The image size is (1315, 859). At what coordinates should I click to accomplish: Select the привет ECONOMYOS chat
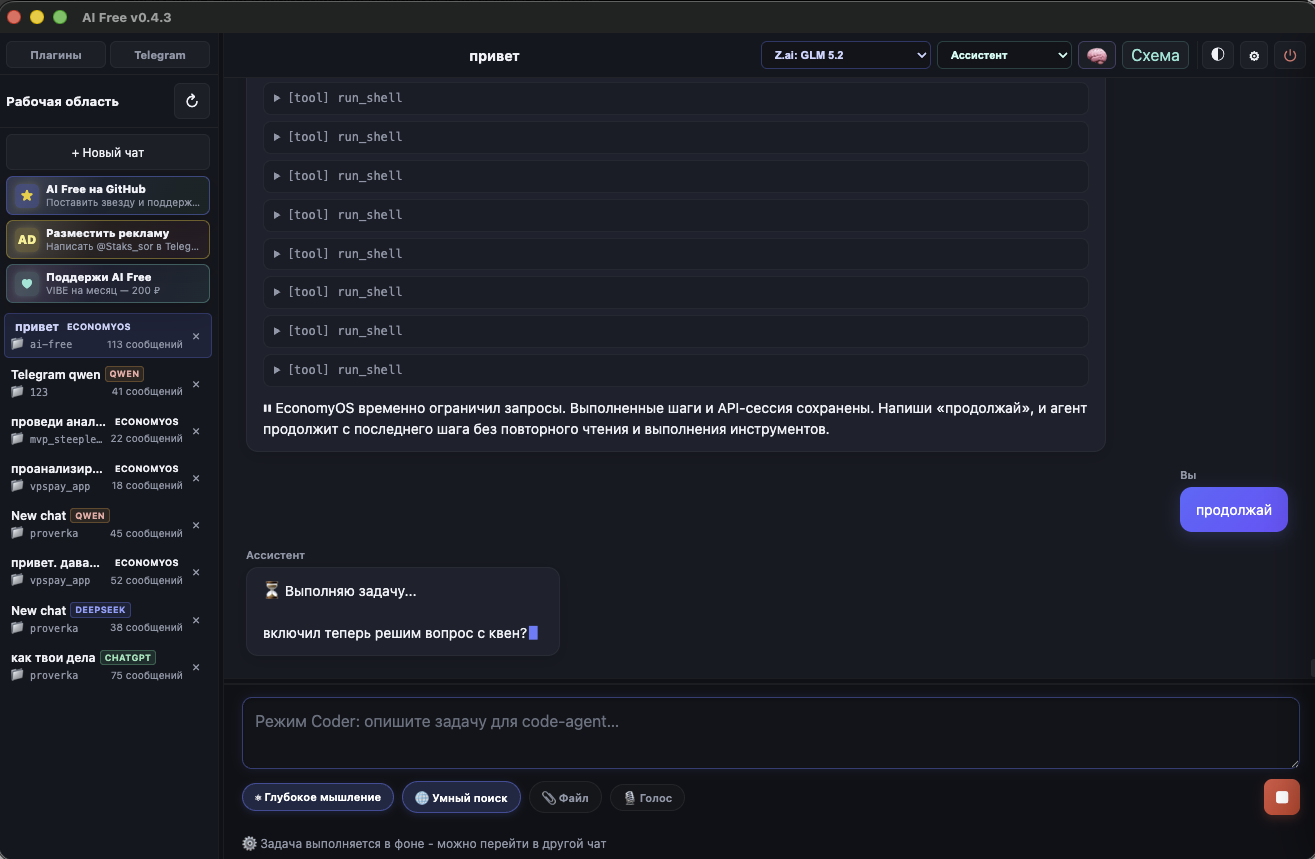tap(108, 335)
